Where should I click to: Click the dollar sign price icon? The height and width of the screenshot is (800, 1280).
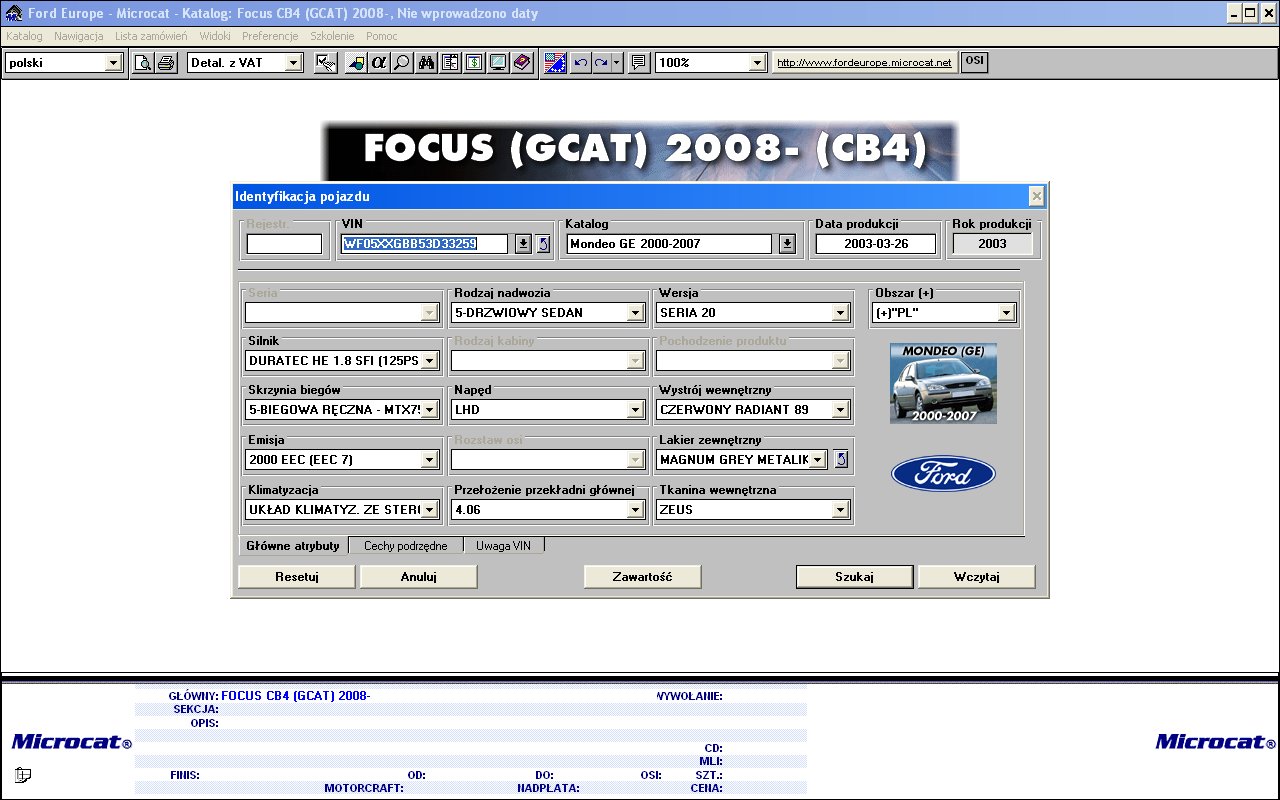474,63
